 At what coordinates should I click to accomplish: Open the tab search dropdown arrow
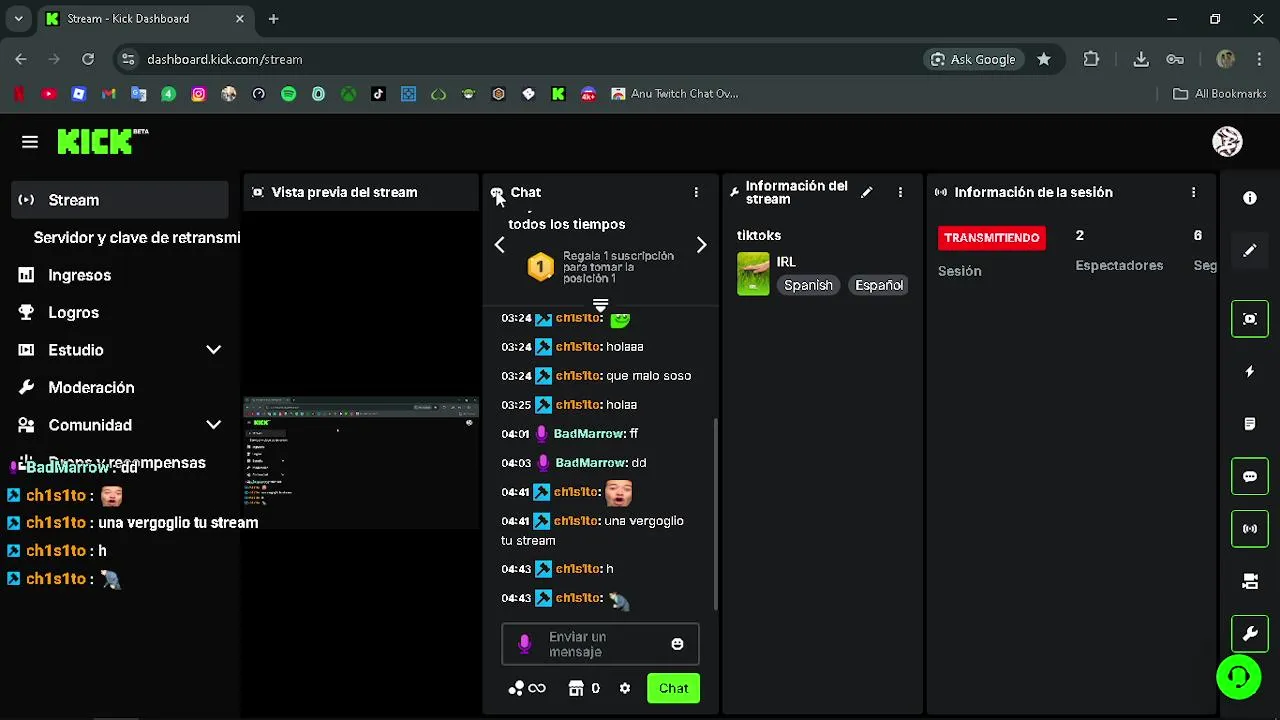(x=18, y=18)
